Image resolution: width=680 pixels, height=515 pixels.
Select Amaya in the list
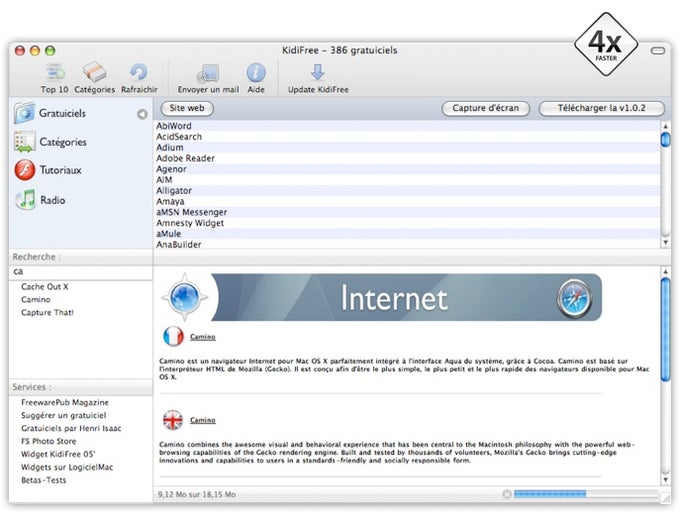tap(407, 202)
